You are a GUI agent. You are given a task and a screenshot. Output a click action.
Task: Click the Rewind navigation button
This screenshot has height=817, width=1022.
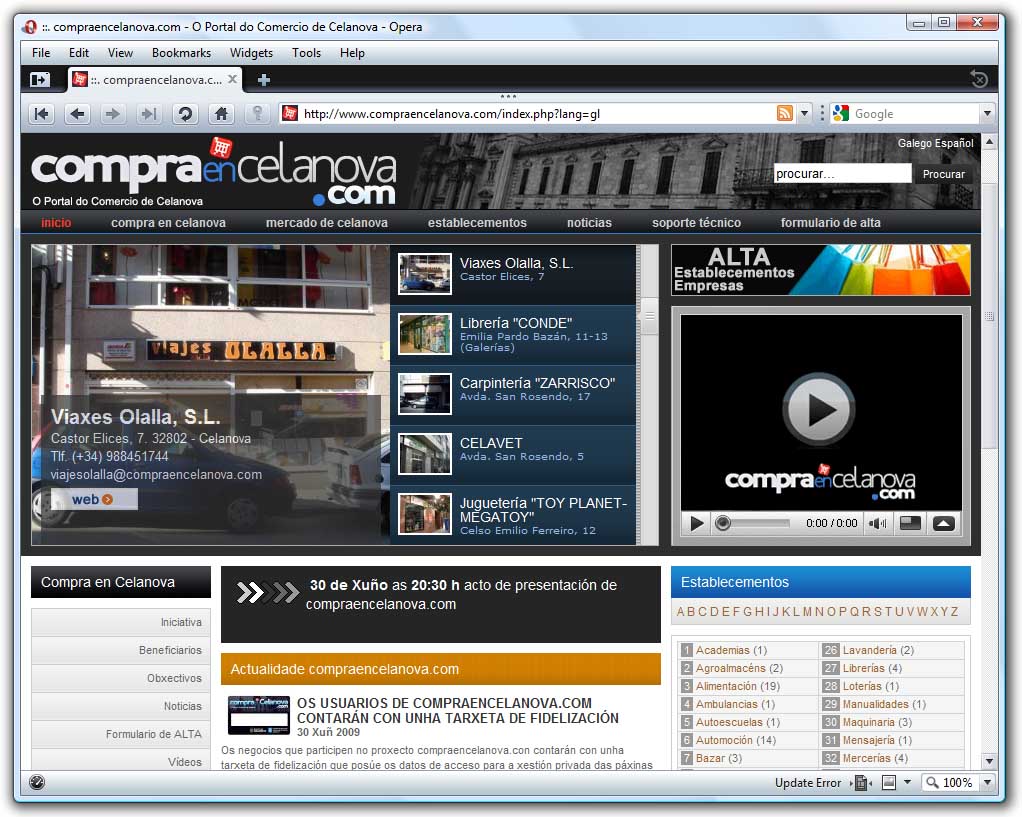41,114
